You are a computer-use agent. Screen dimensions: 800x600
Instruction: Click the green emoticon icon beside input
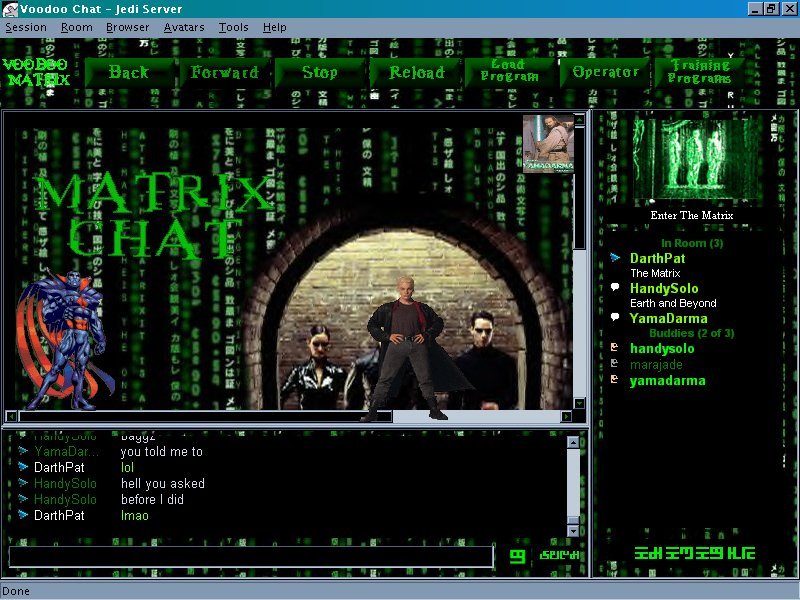tap(517, 556)
